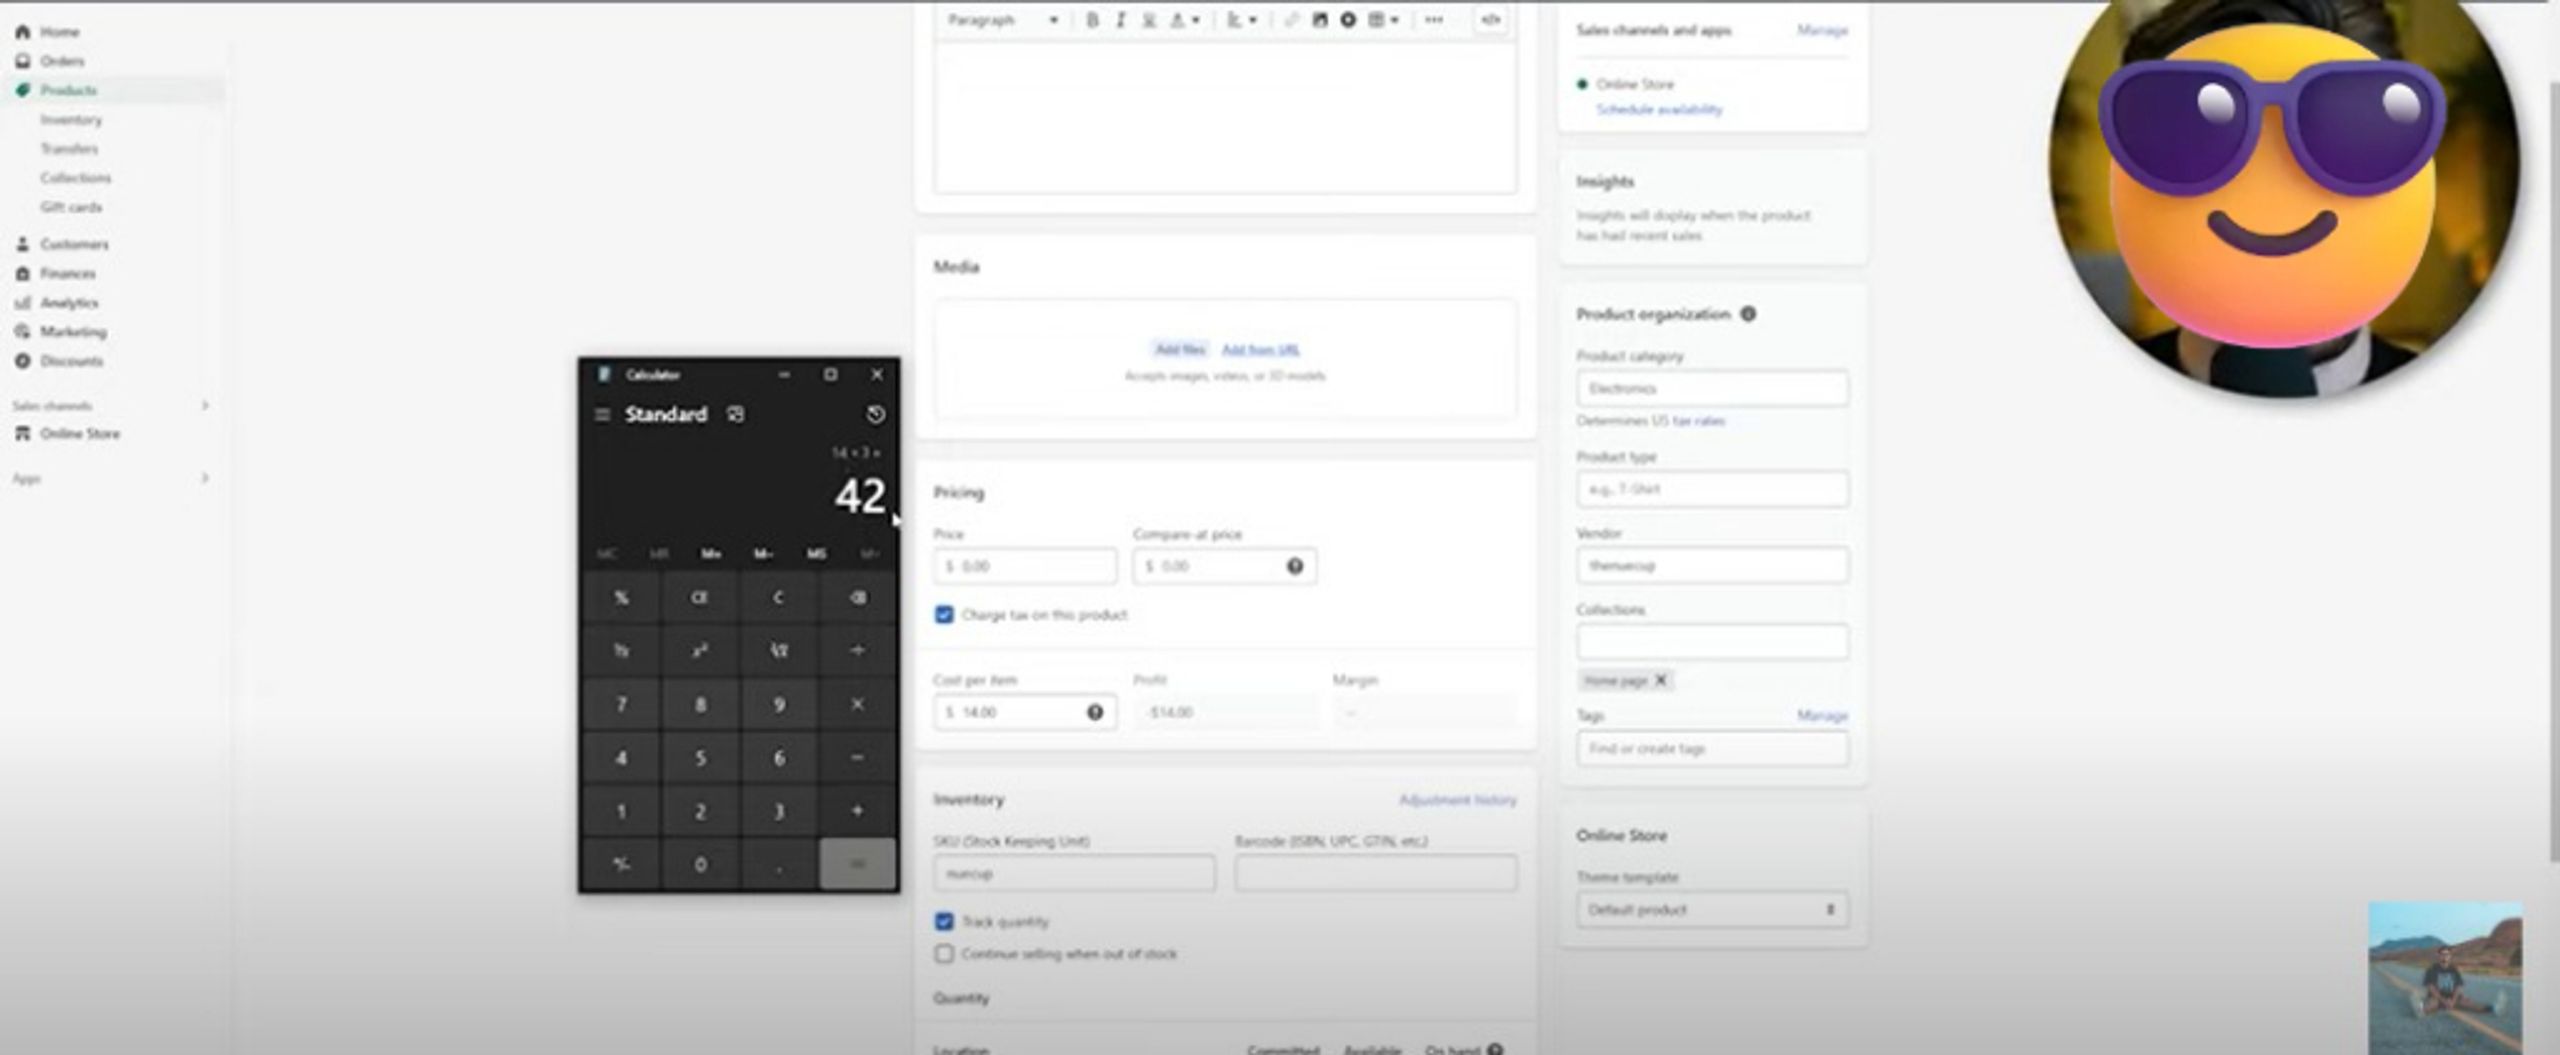The image size is (2560, 1055).
Task: Open the calculator hamburger navigation menu
Action: [x=602, y=414]
